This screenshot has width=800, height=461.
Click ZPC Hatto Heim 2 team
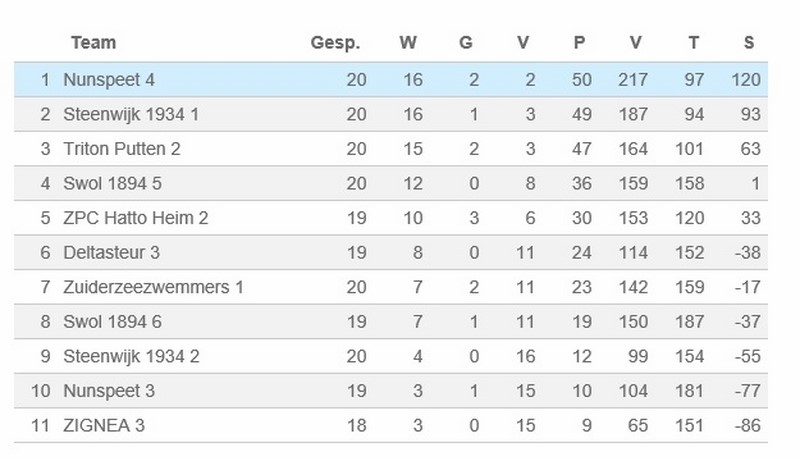click(135, 218)
